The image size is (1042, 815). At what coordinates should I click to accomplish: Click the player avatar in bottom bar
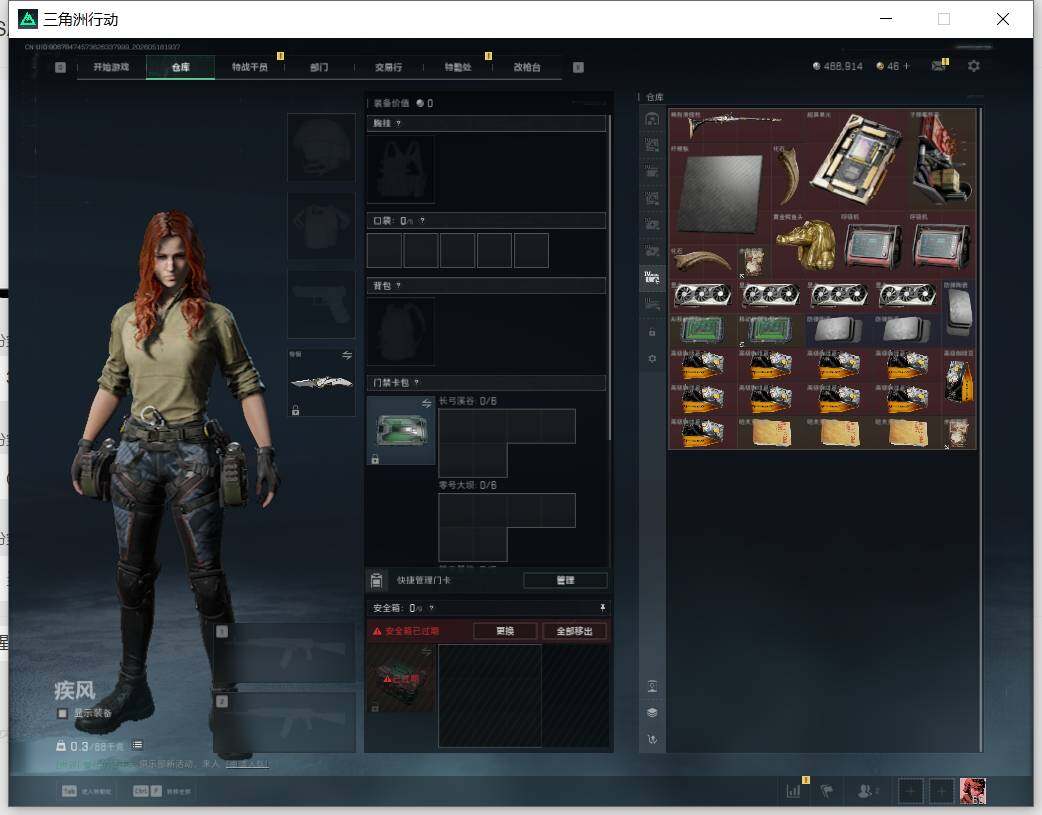pos(972,791)
